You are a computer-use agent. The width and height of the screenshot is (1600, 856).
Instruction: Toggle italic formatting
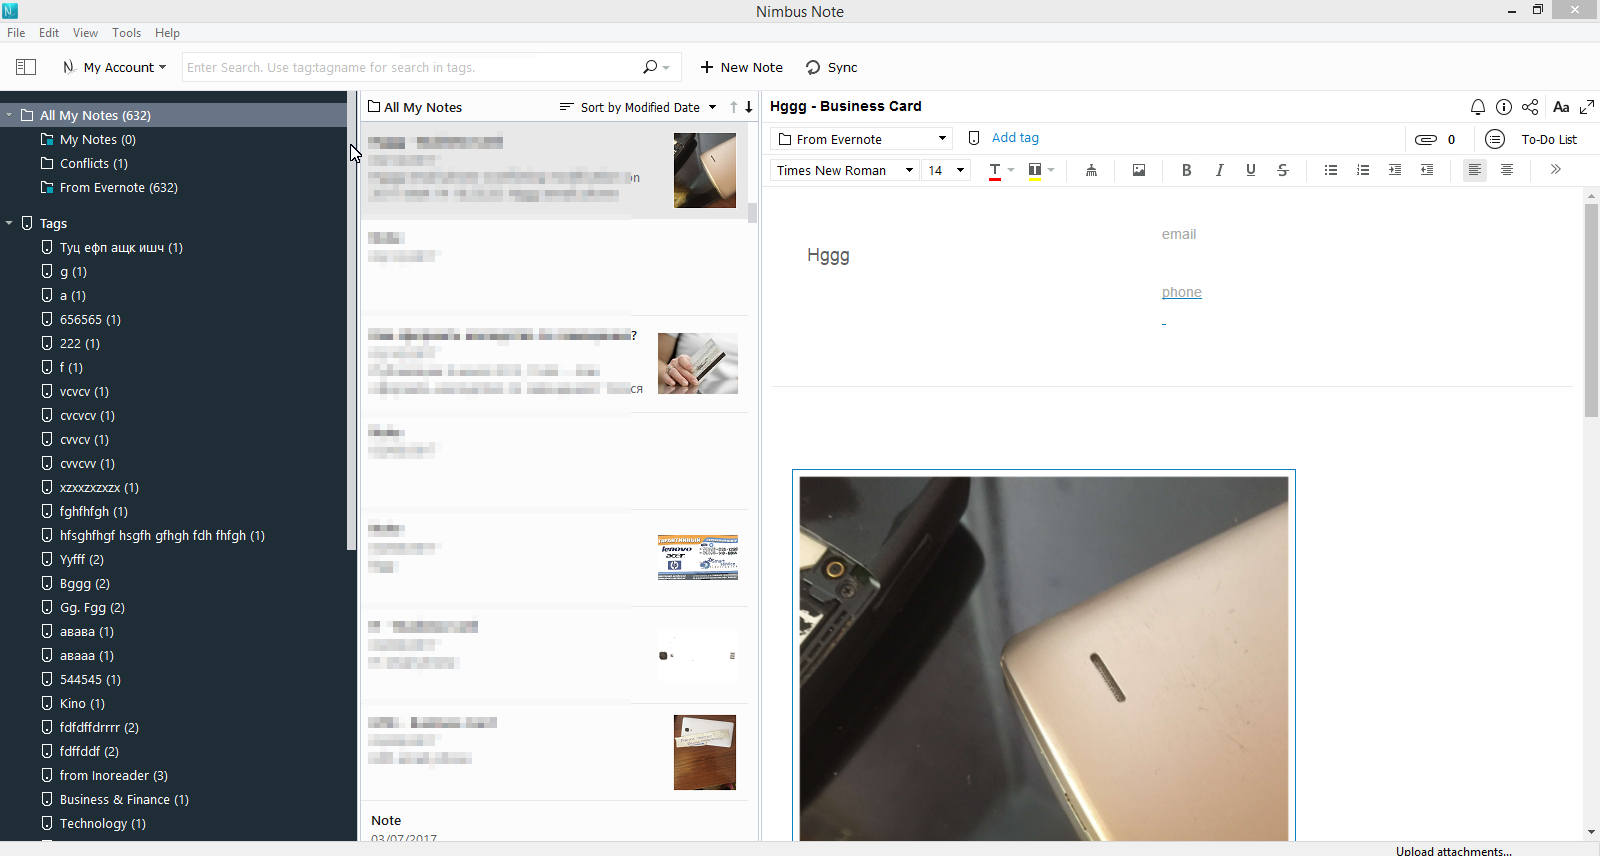click(1219, 170)
